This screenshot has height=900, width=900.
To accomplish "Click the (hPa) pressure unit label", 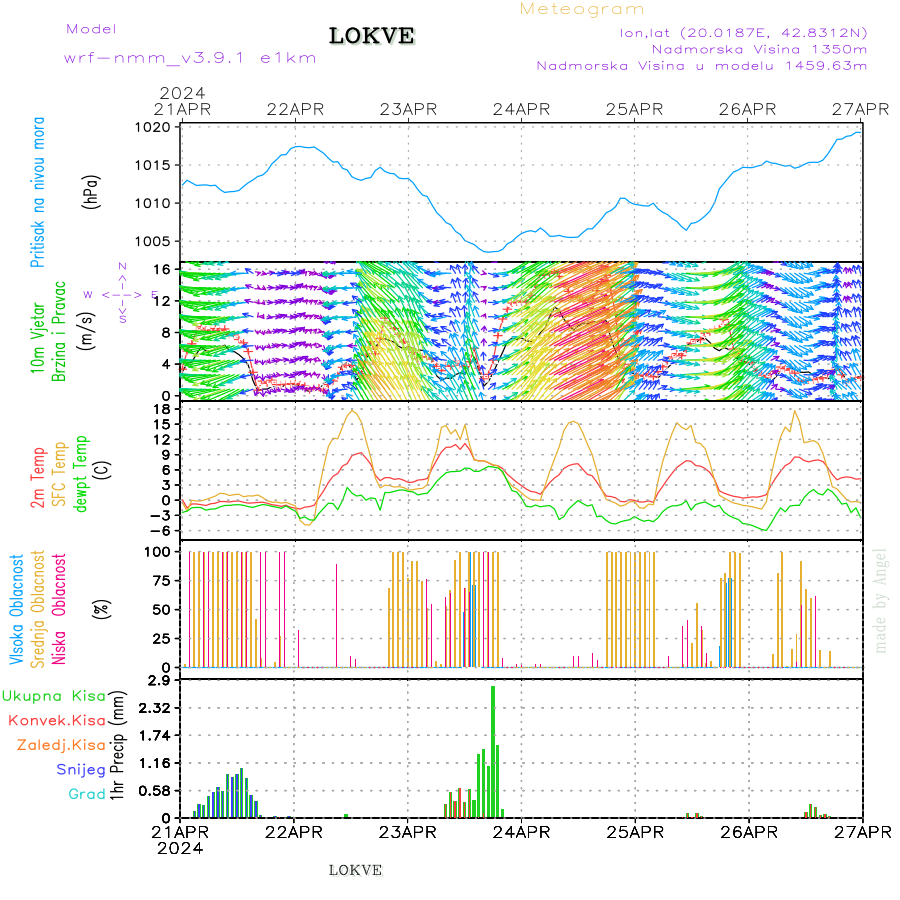I will coord(91,192).
